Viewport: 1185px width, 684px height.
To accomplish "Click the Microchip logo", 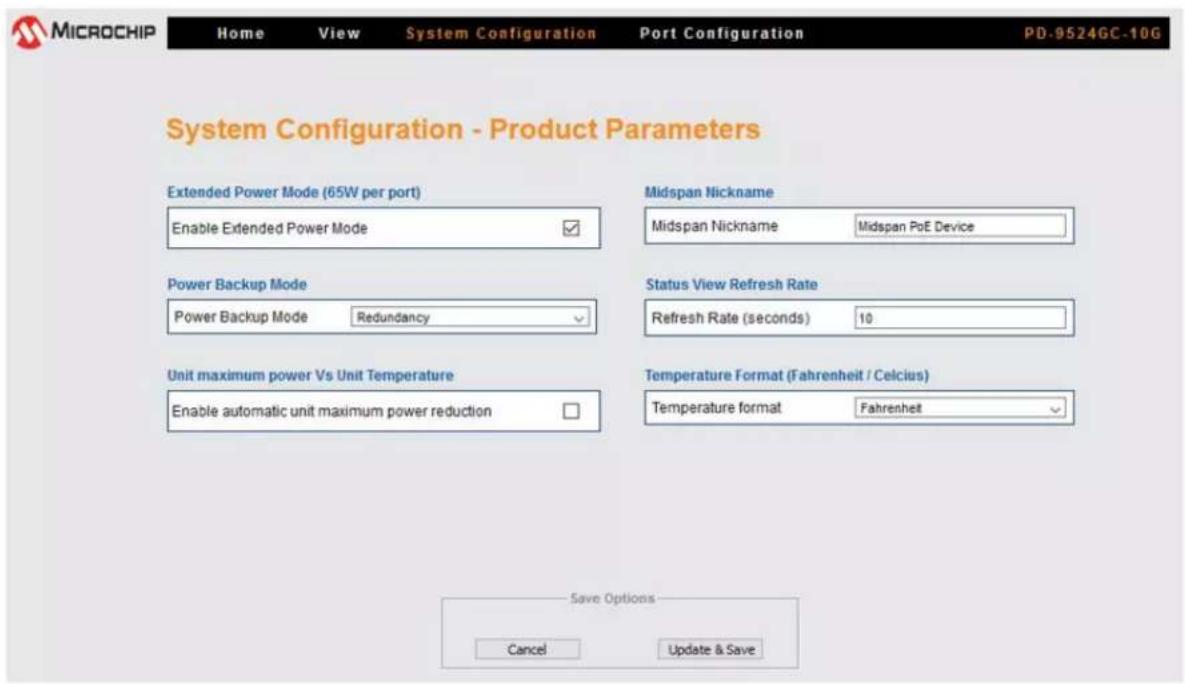I will pos(84,32).
